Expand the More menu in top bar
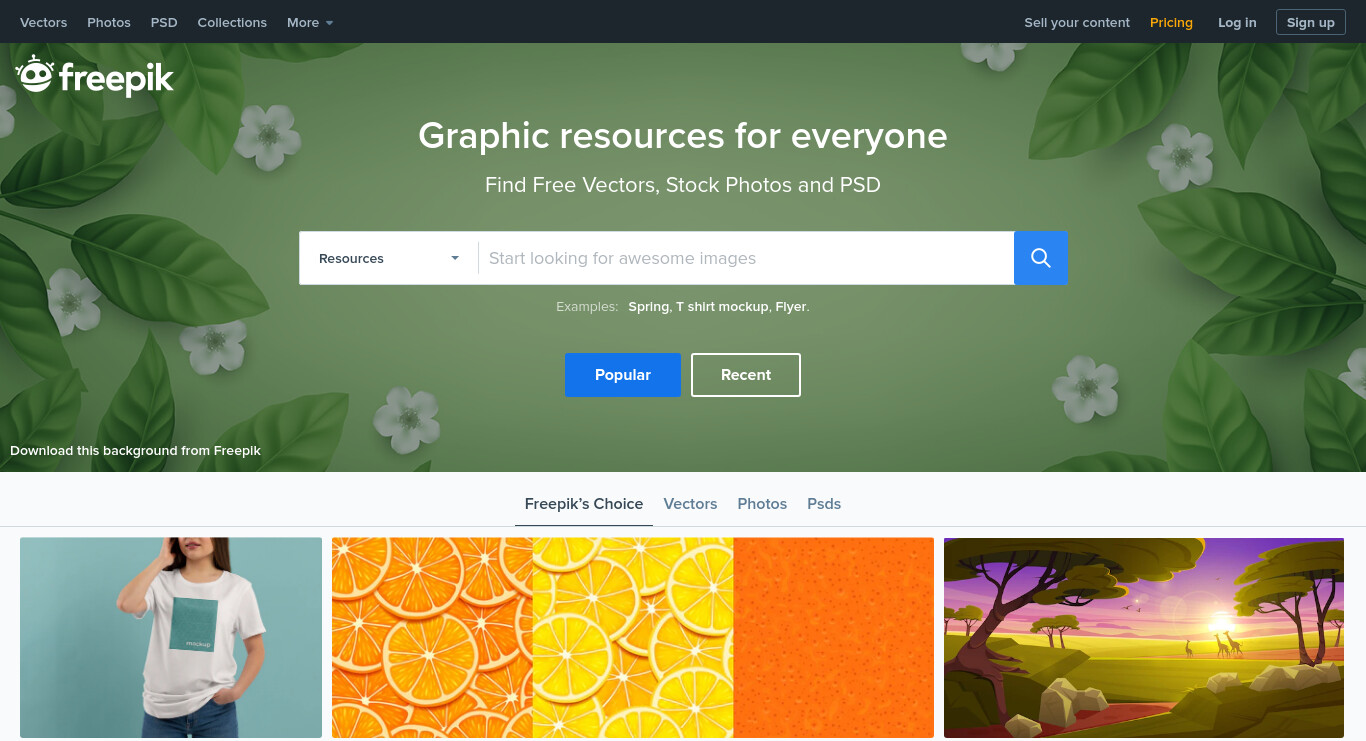This screenshot has height=741, width=1366. [310, 22]
